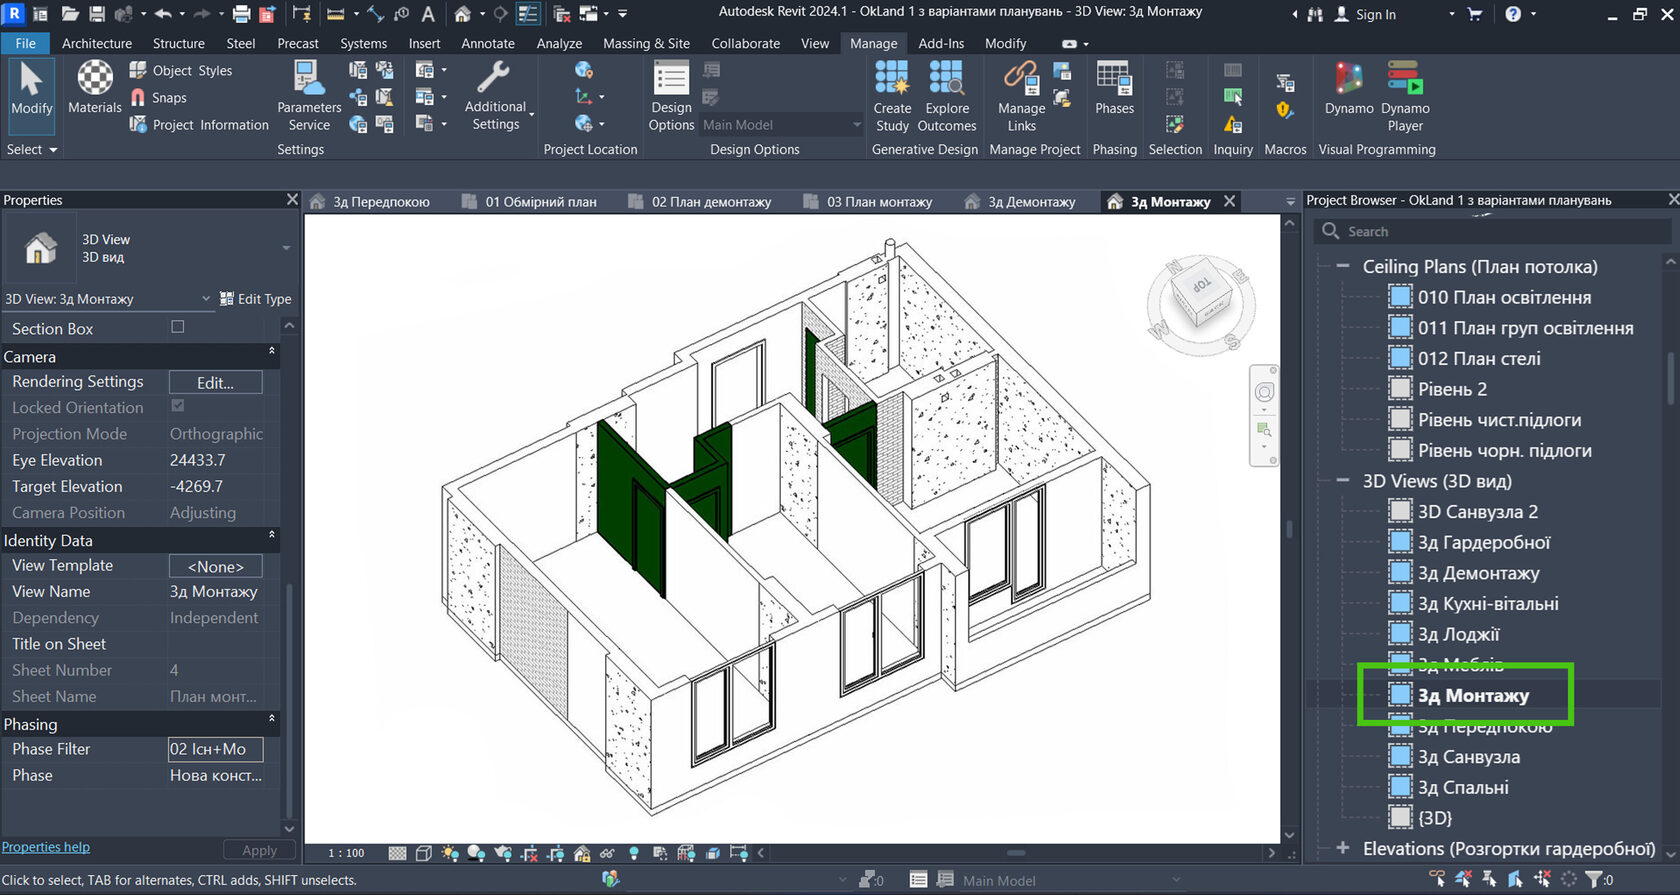
Task: Click the Phase Filter value field
Action: click(215, 749)
